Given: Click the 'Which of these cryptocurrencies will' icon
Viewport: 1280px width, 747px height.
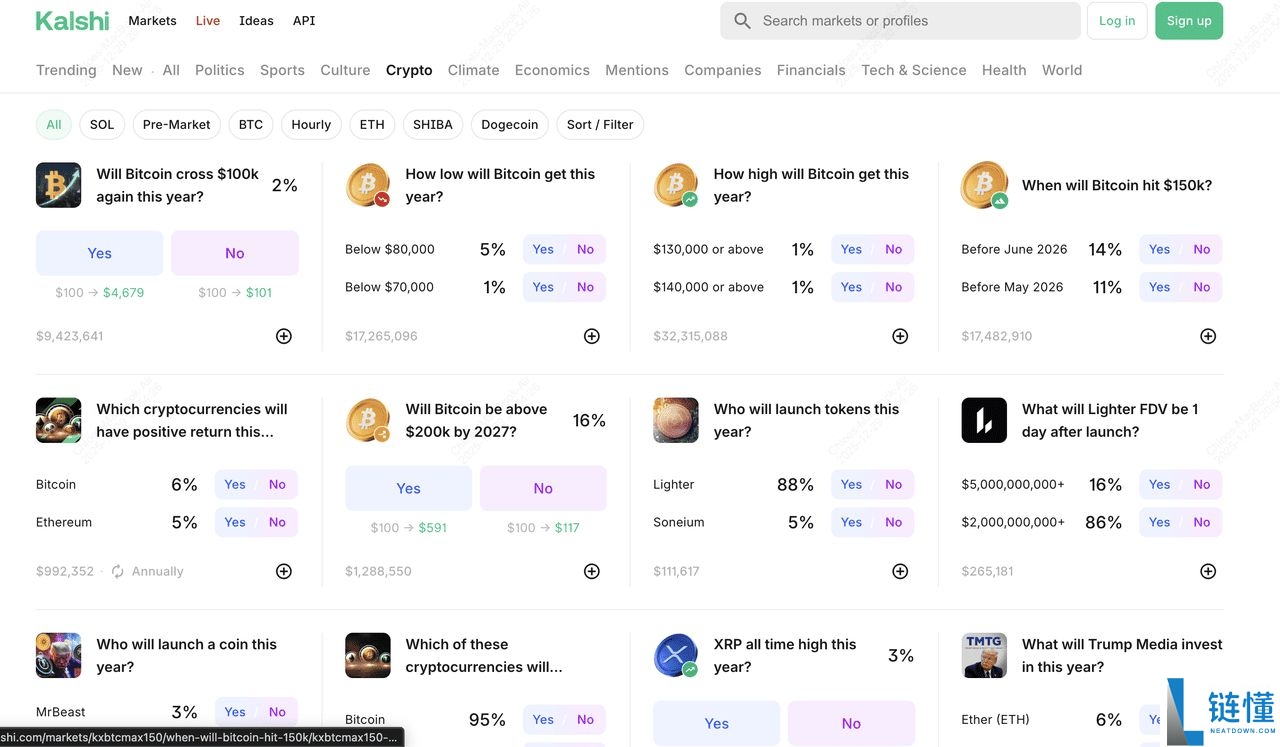Looking at the screenshot, I should (368, 655).
